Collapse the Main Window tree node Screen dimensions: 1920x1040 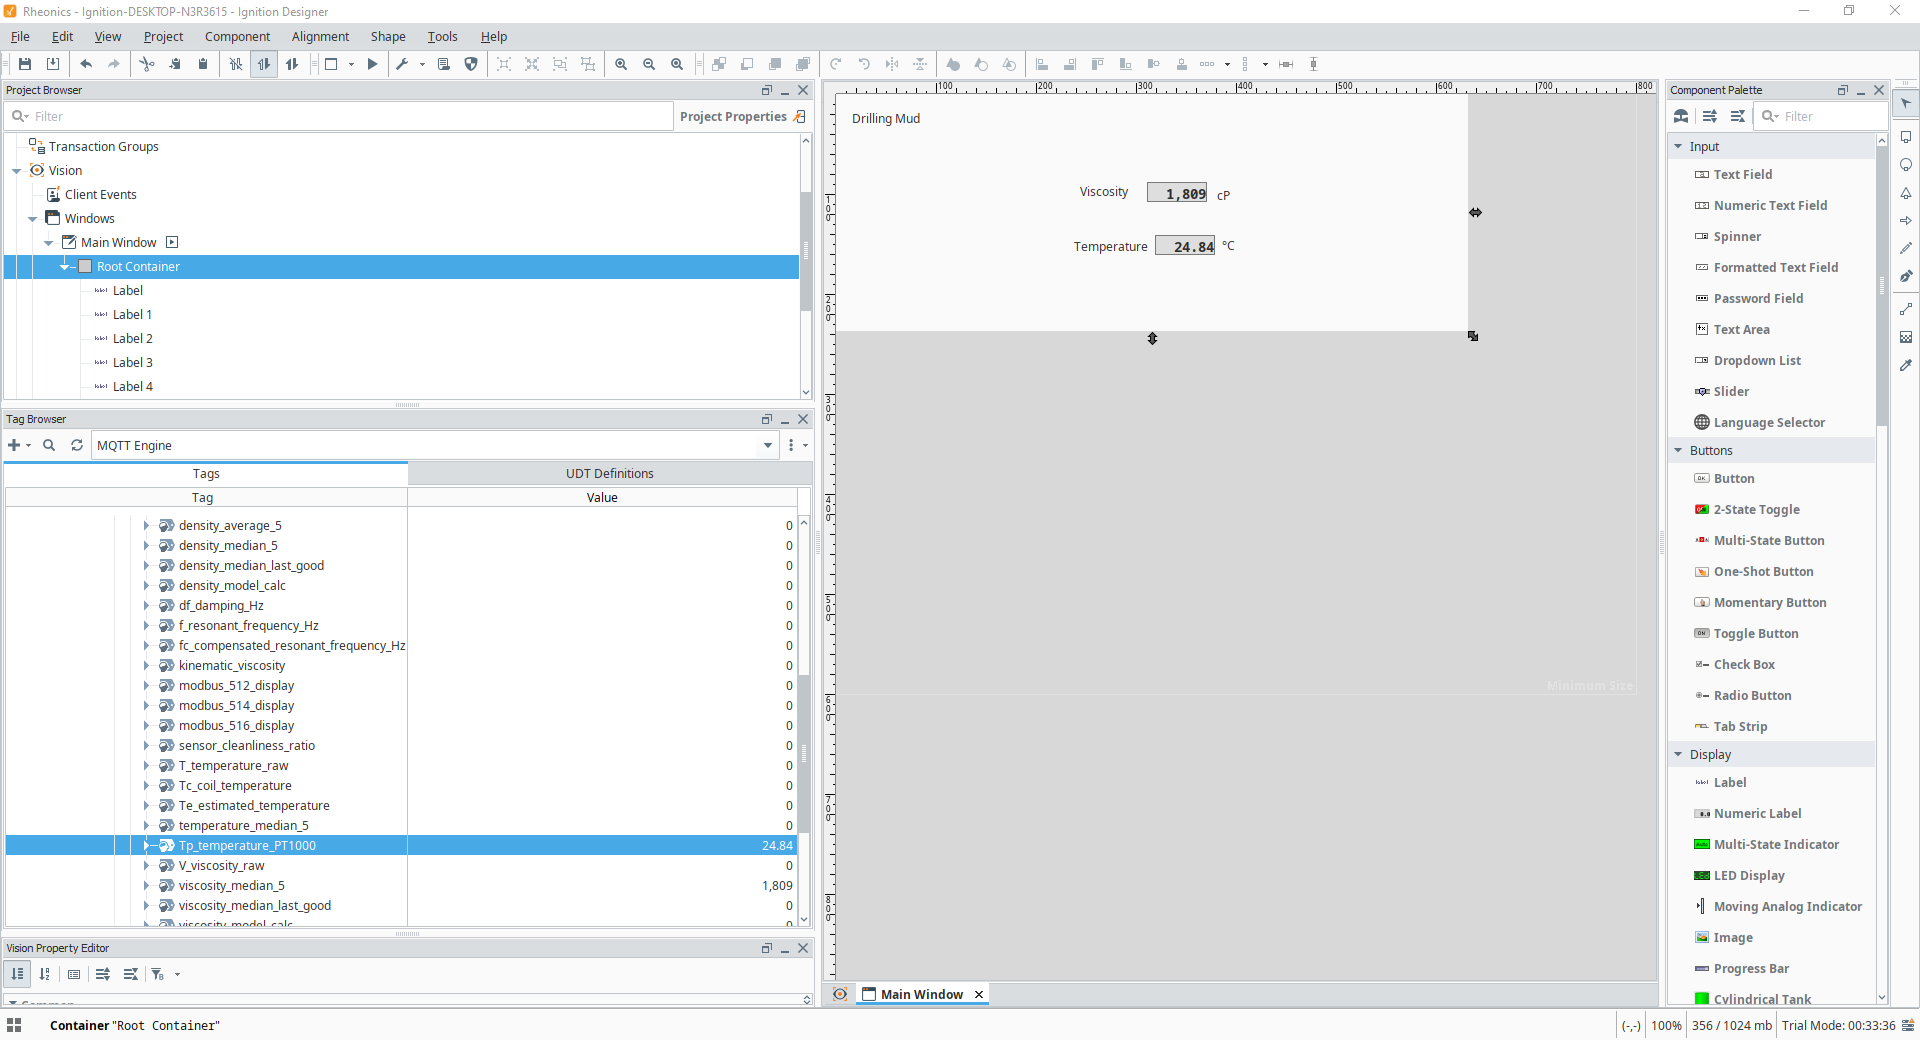(49, 243)
